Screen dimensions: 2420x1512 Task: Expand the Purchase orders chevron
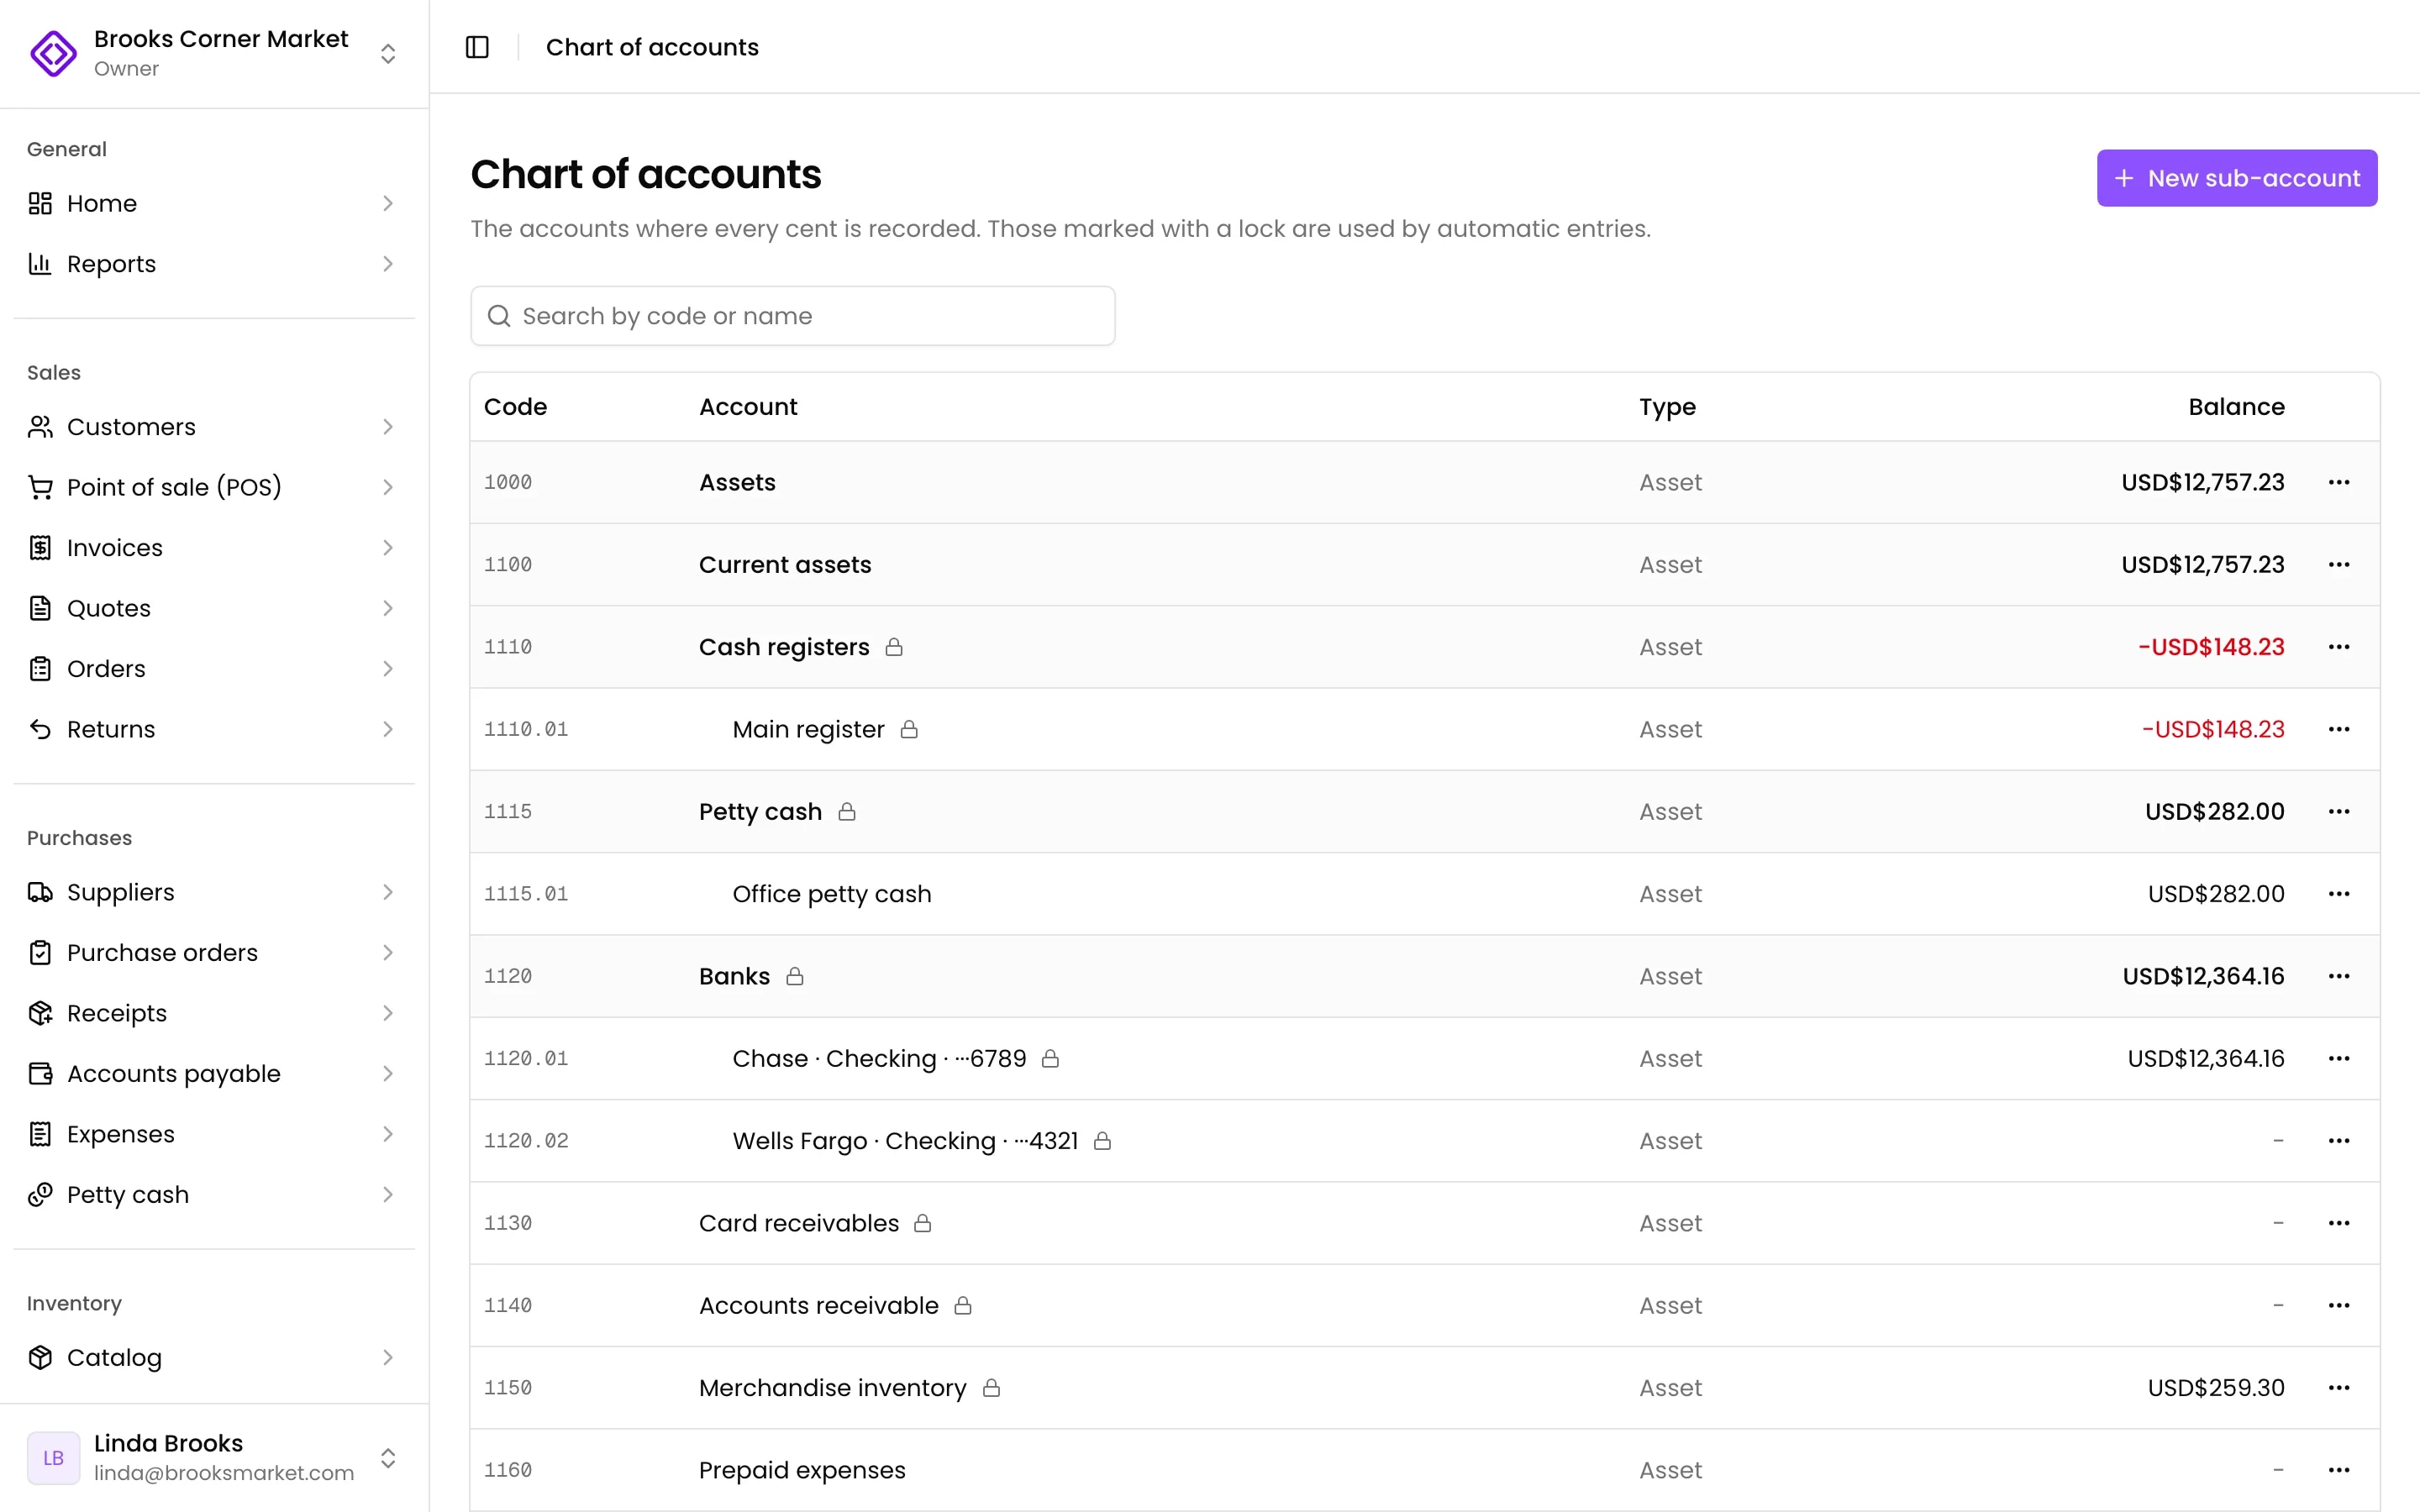point(388,953)
